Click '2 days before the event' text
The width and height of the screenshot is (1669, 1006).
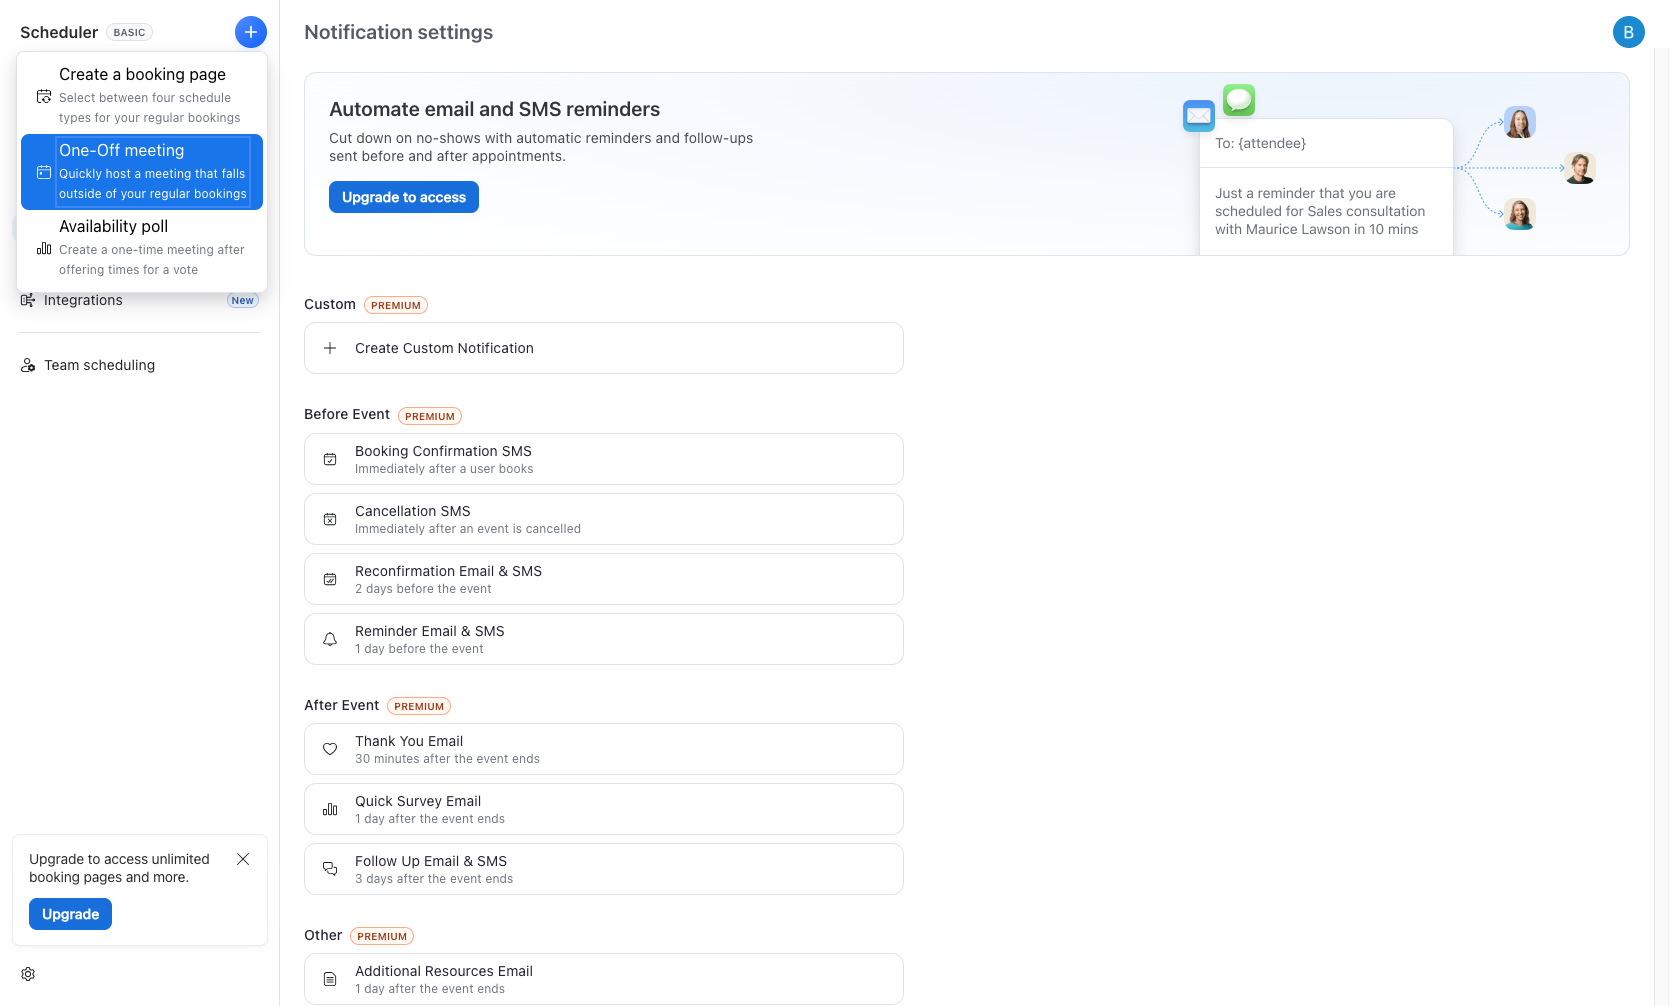423,589
